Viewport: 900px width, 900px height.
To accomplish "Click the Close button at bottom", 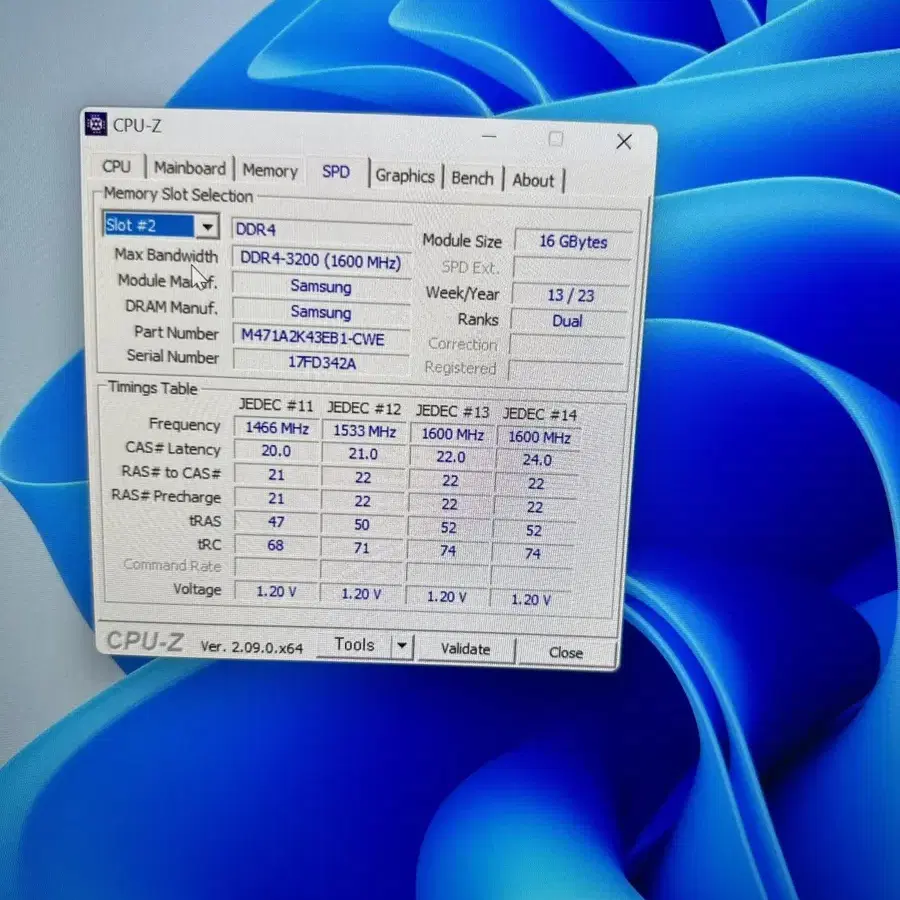I will [x=566, y=653].
